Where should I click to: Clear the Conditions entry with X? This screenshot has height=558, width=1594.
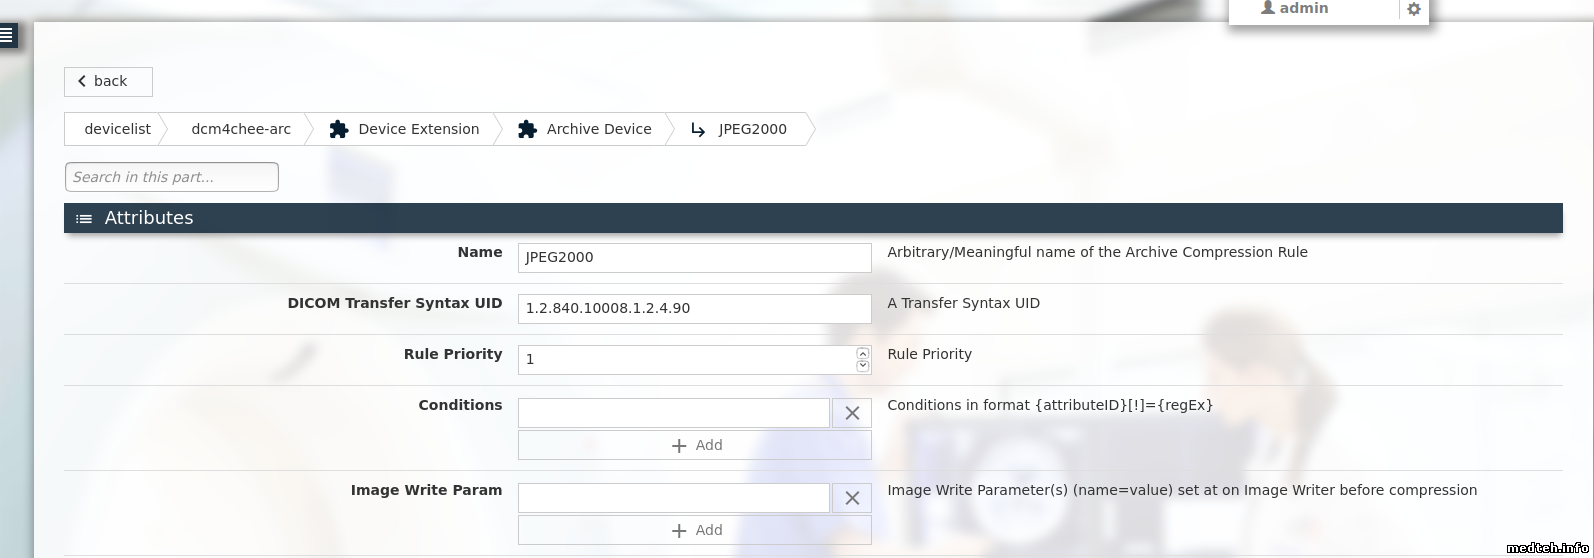tap(852, 413)
